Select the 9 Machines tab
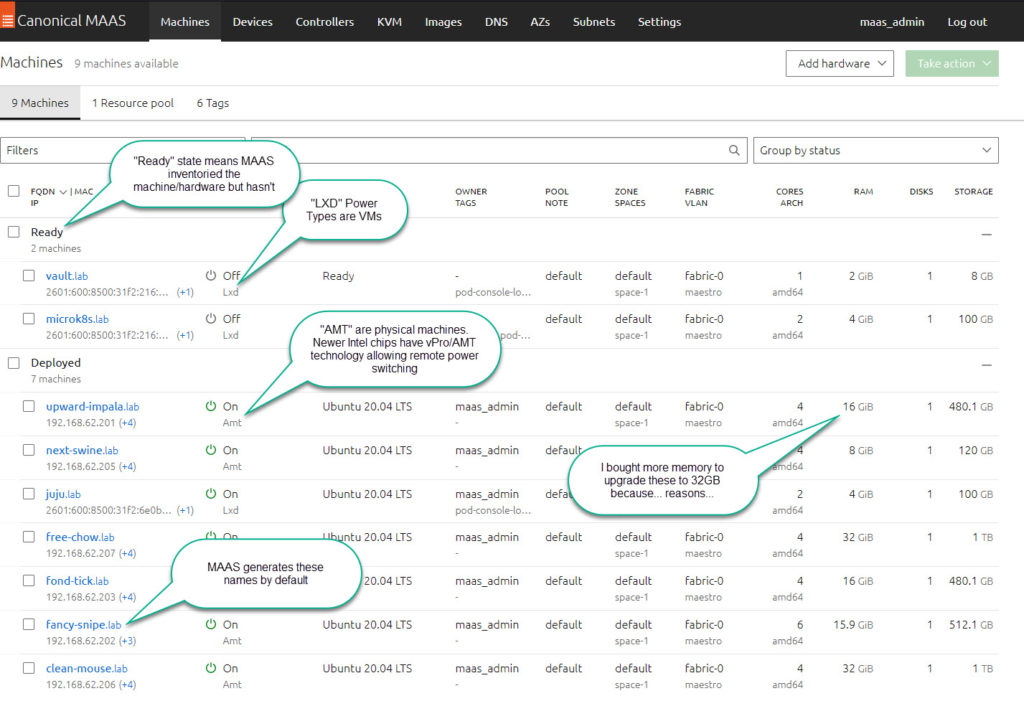This screenshot has height=701, width=1024. coord(40,103)
